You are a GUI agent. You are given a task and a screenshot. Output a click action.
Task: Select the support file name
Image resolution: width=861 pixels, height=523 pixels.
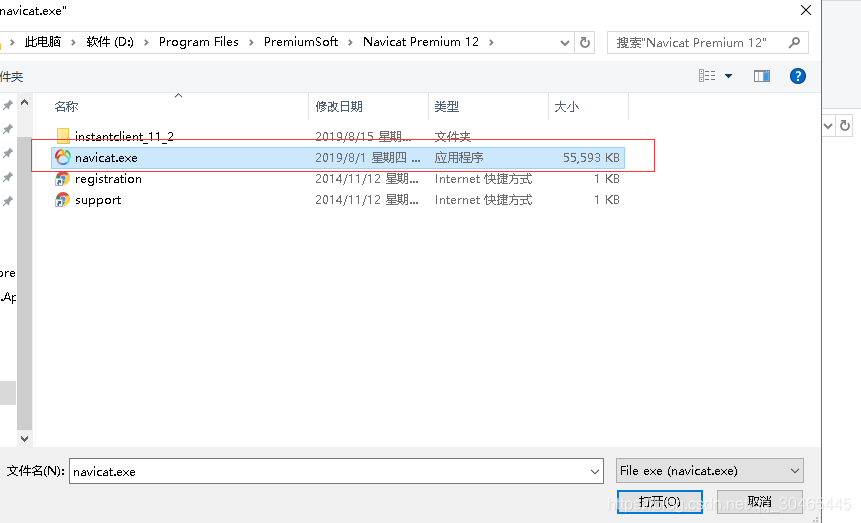coord(98,200)
